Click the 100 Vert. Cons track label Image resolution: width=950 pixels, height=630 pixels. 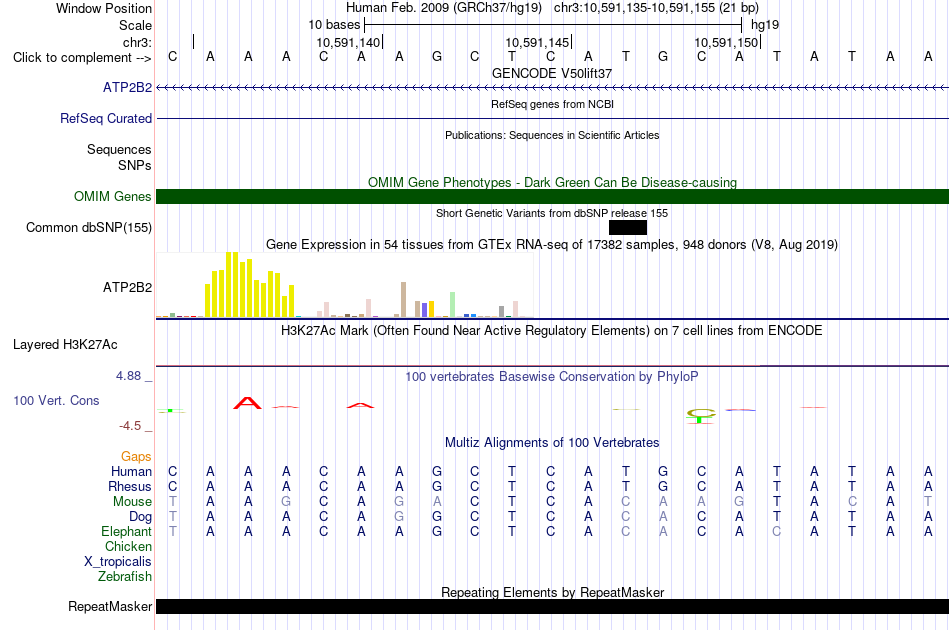click(x=56, y=400)
